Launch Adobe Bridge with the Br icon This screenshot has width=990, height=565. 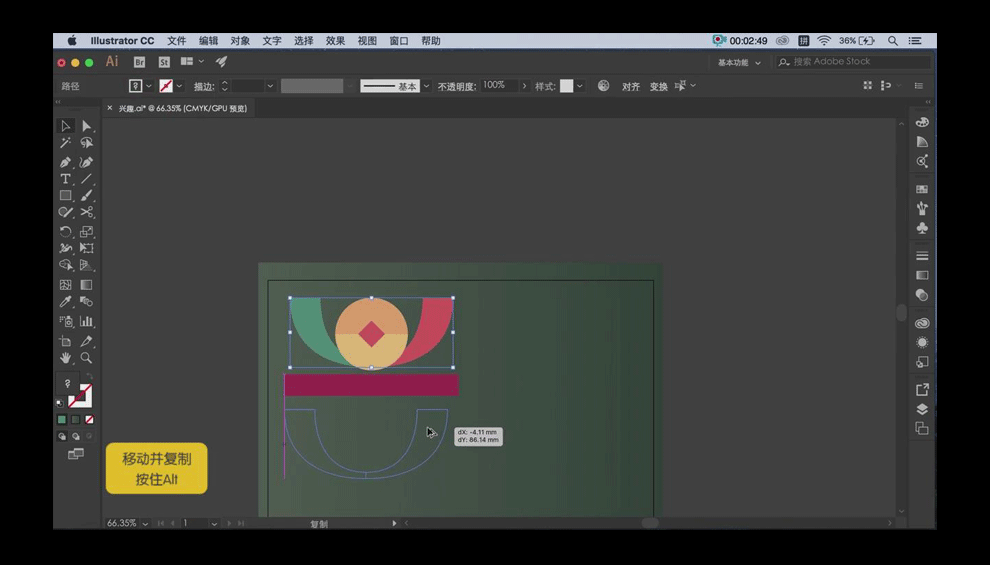pos(139,62)
